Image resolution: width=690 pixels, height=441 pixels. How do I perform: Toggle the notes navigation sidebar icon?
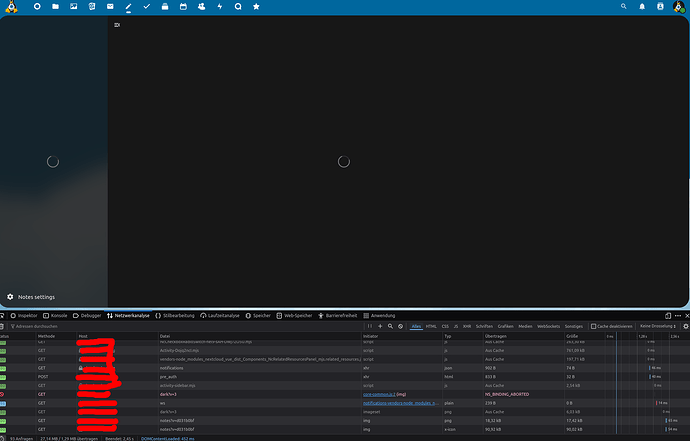click(117, 24)
